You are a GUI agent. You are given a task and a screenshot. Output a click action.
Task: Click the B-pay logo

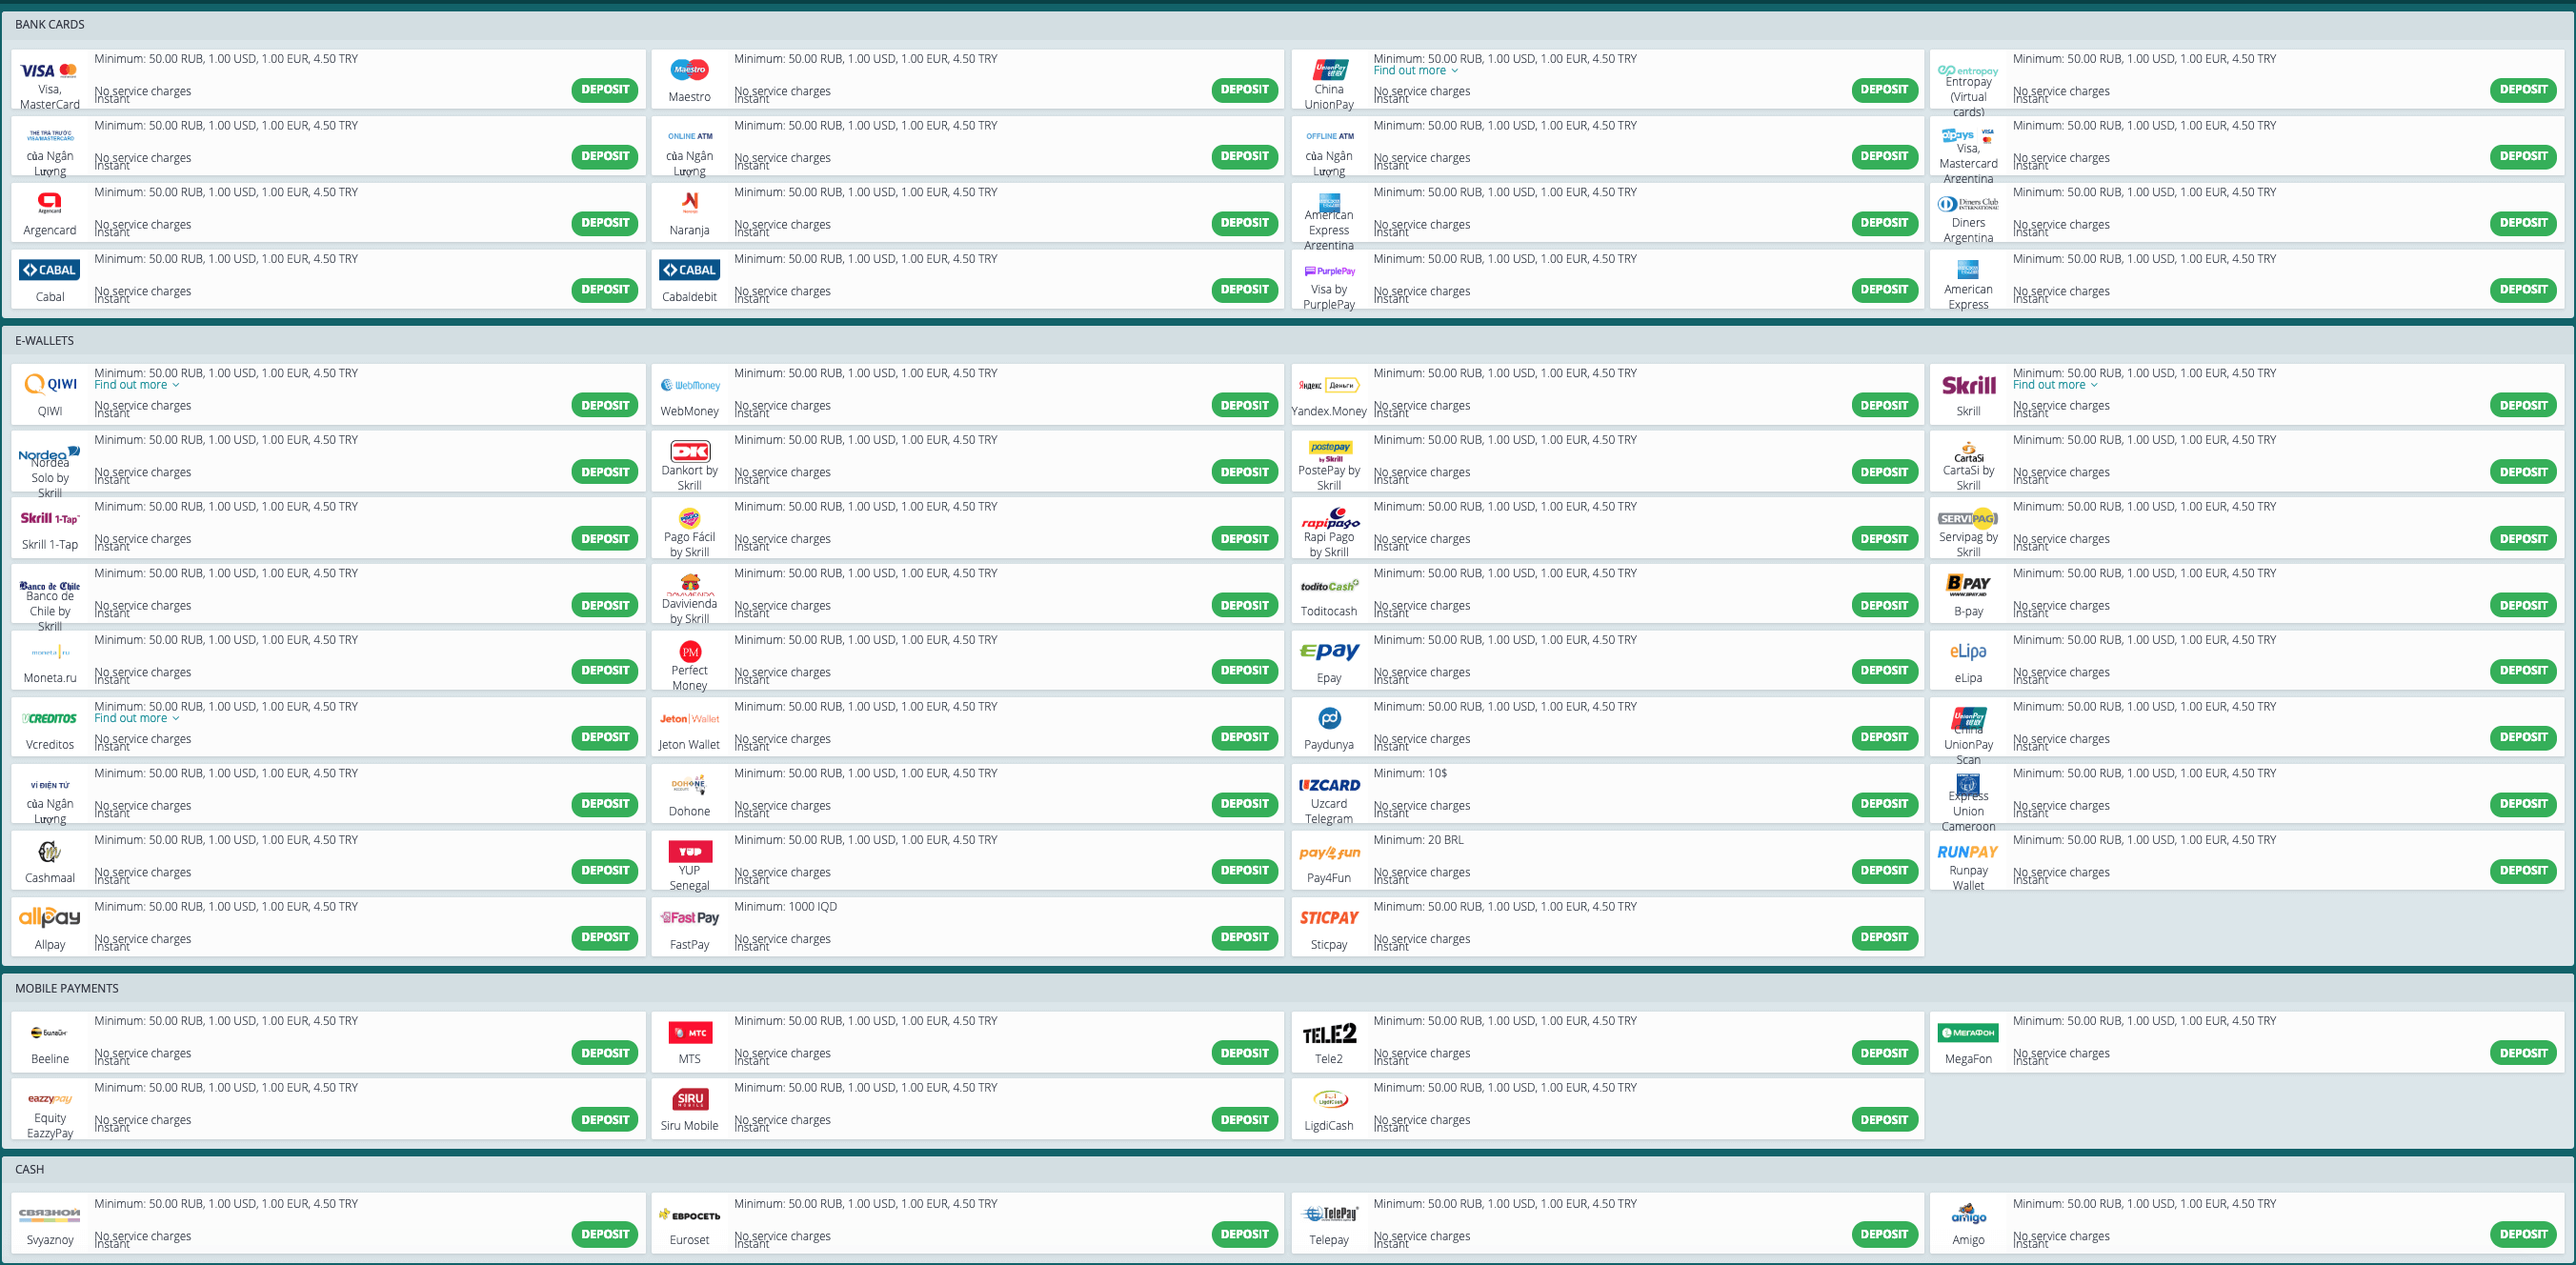point(1968,584)
